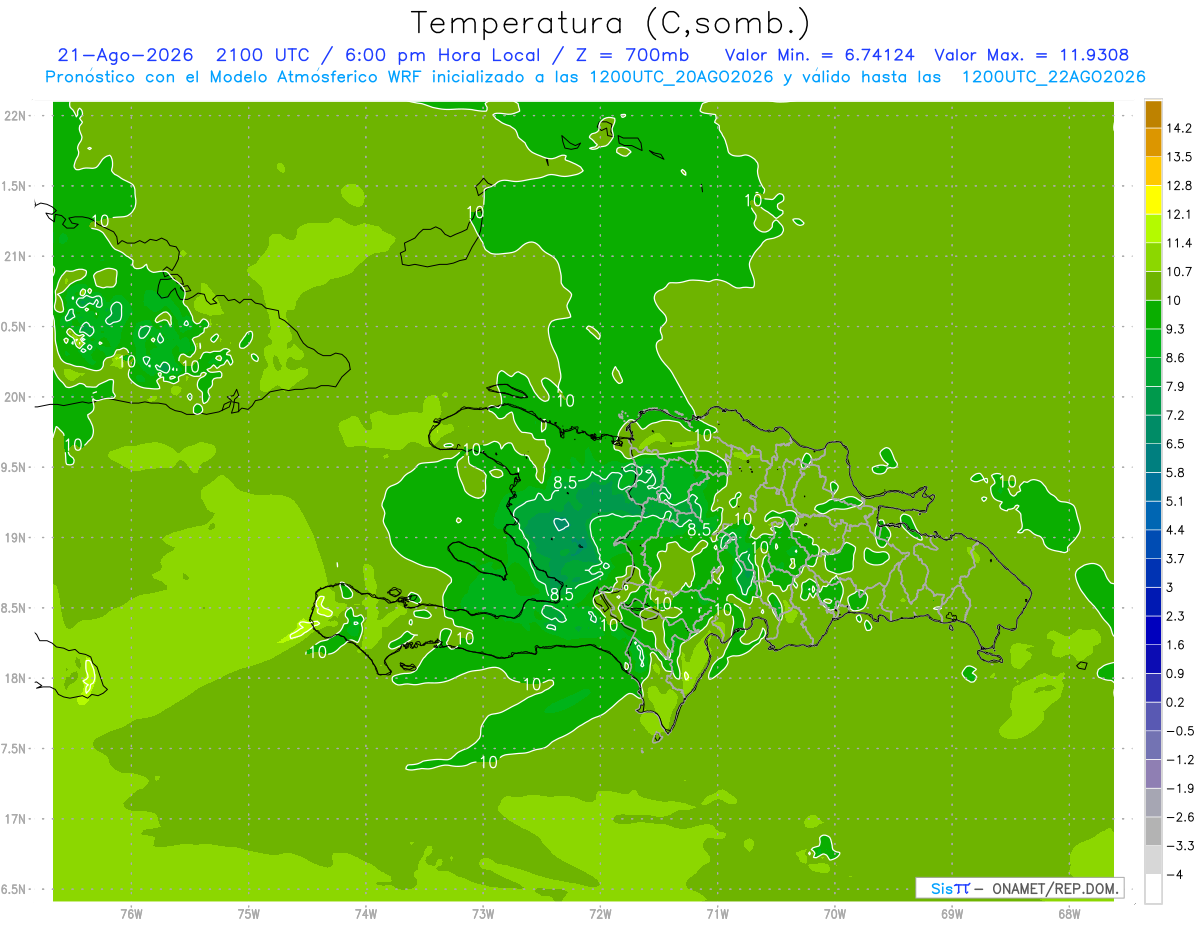Select valid-until time '1200UTC_22AGO2026'
This screenshot has height=927, width=1200.
[x=1053, y=77]
